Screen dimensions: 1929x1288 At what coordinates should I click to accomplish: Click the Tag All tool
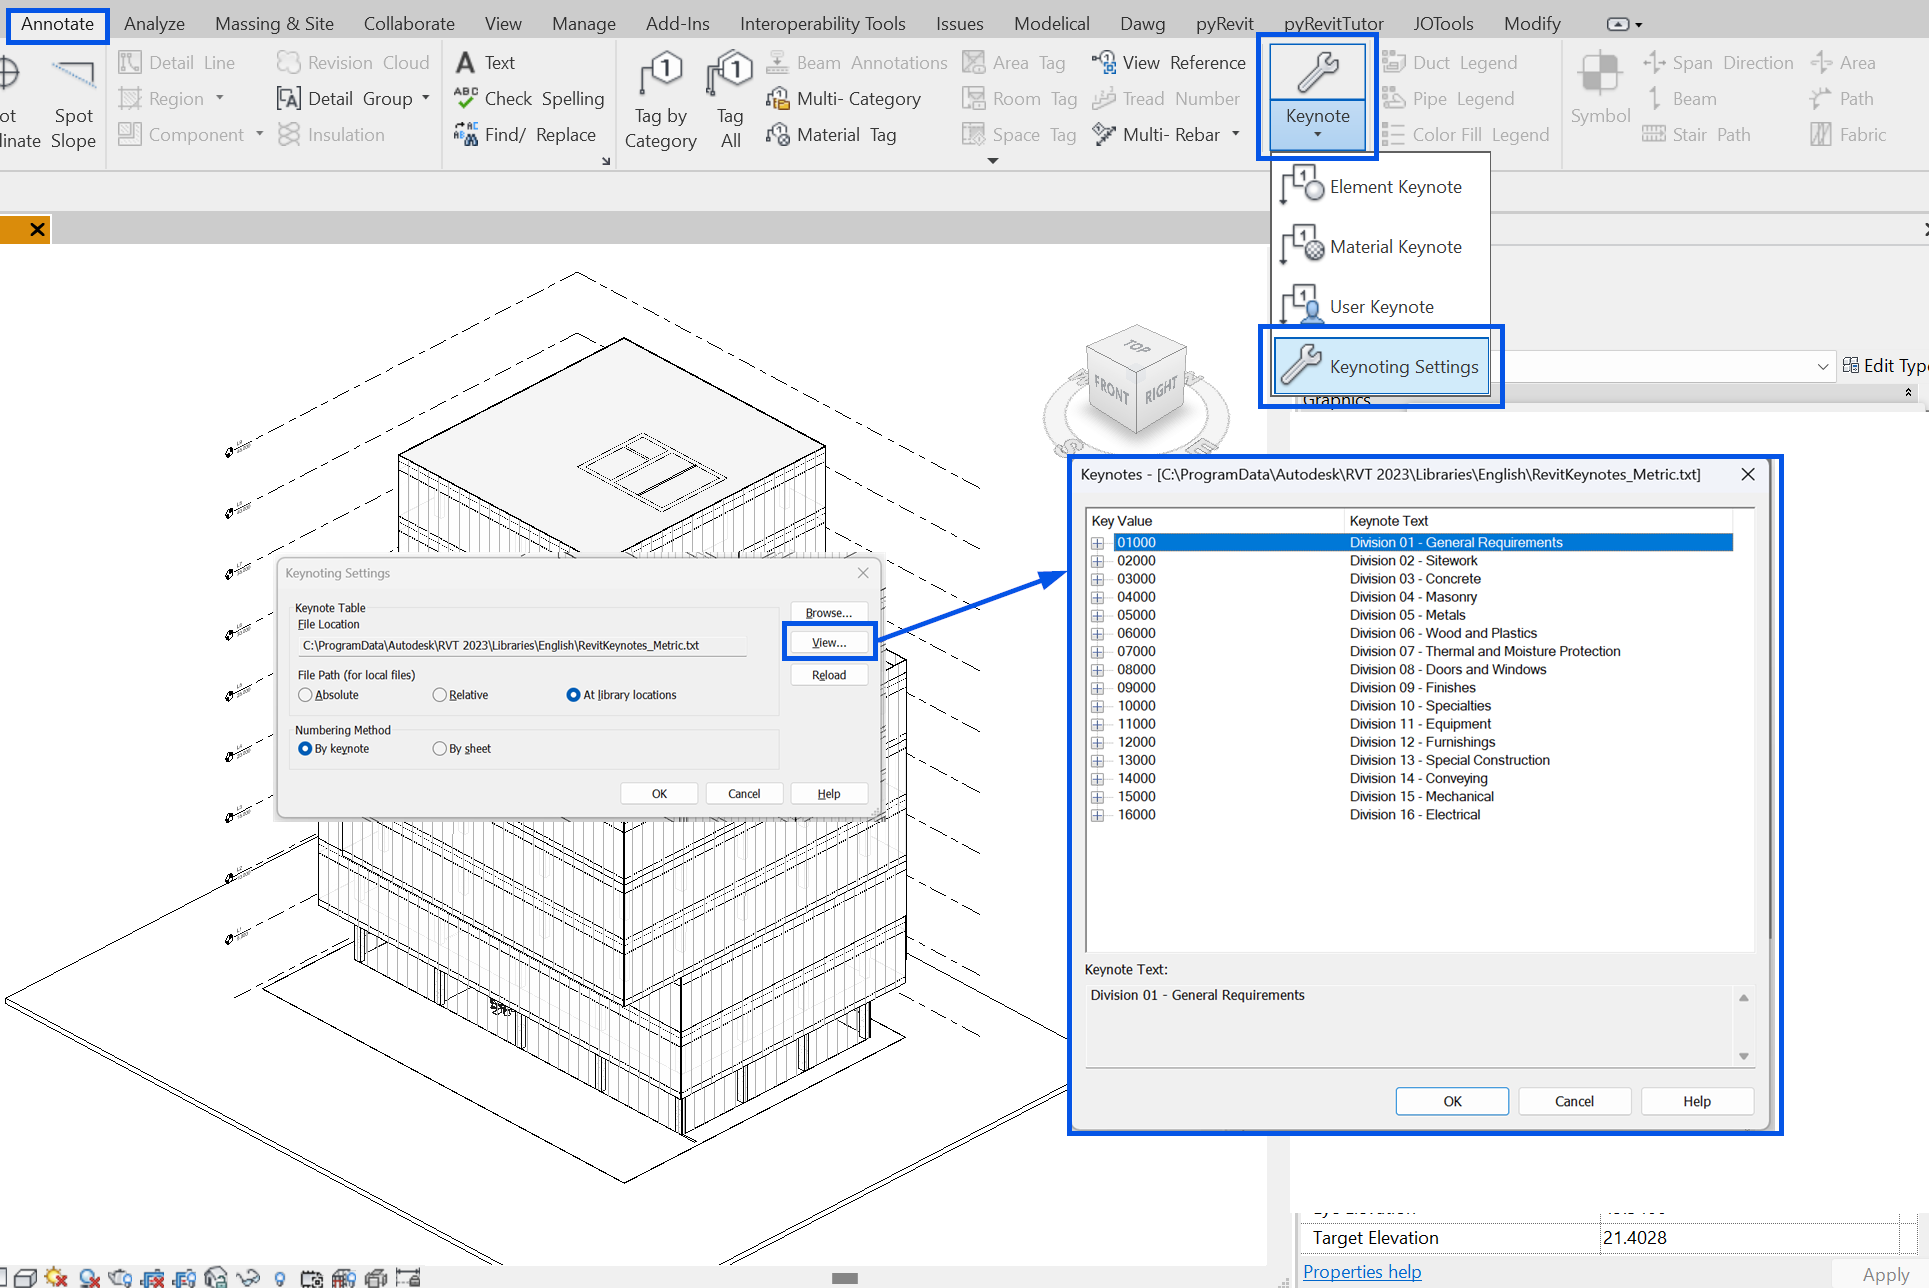(x=731, y=100)
